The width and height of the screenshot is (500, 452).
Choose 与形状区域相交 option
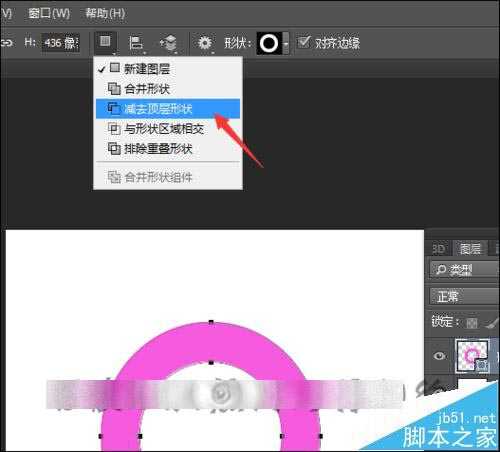coord(168,129)
